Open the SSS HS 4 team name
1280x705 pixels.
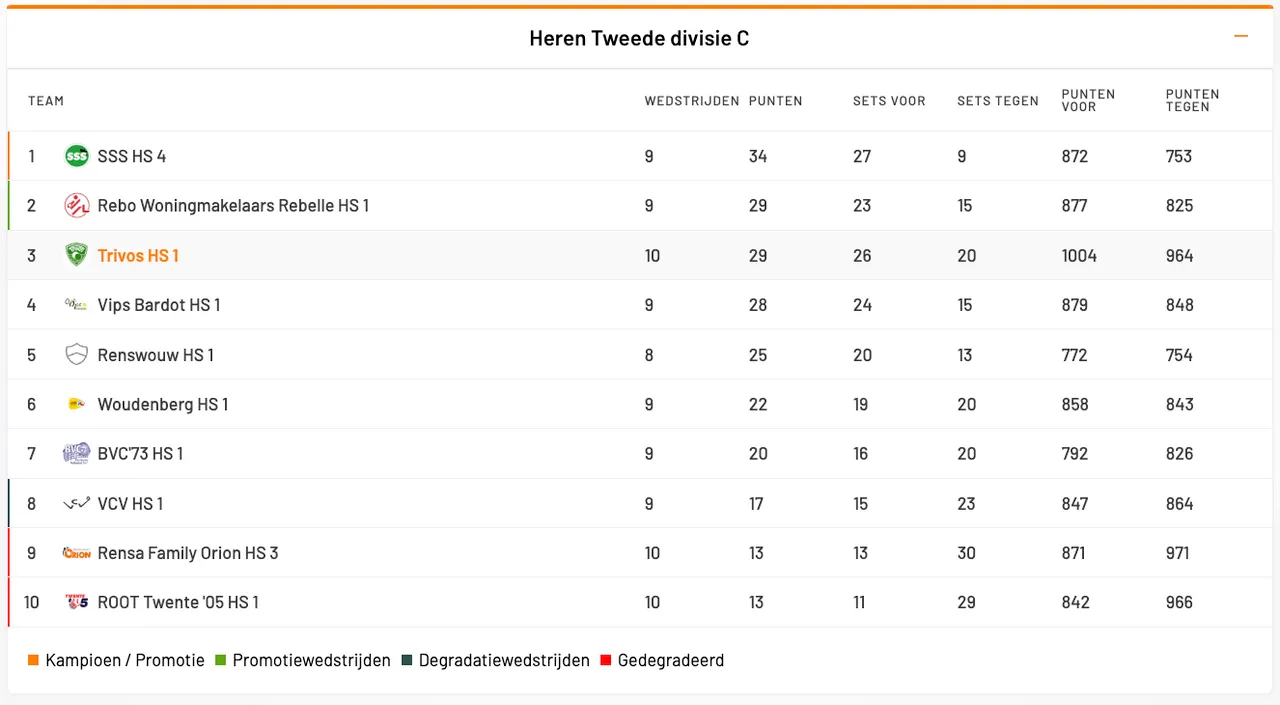click(132, 156)
